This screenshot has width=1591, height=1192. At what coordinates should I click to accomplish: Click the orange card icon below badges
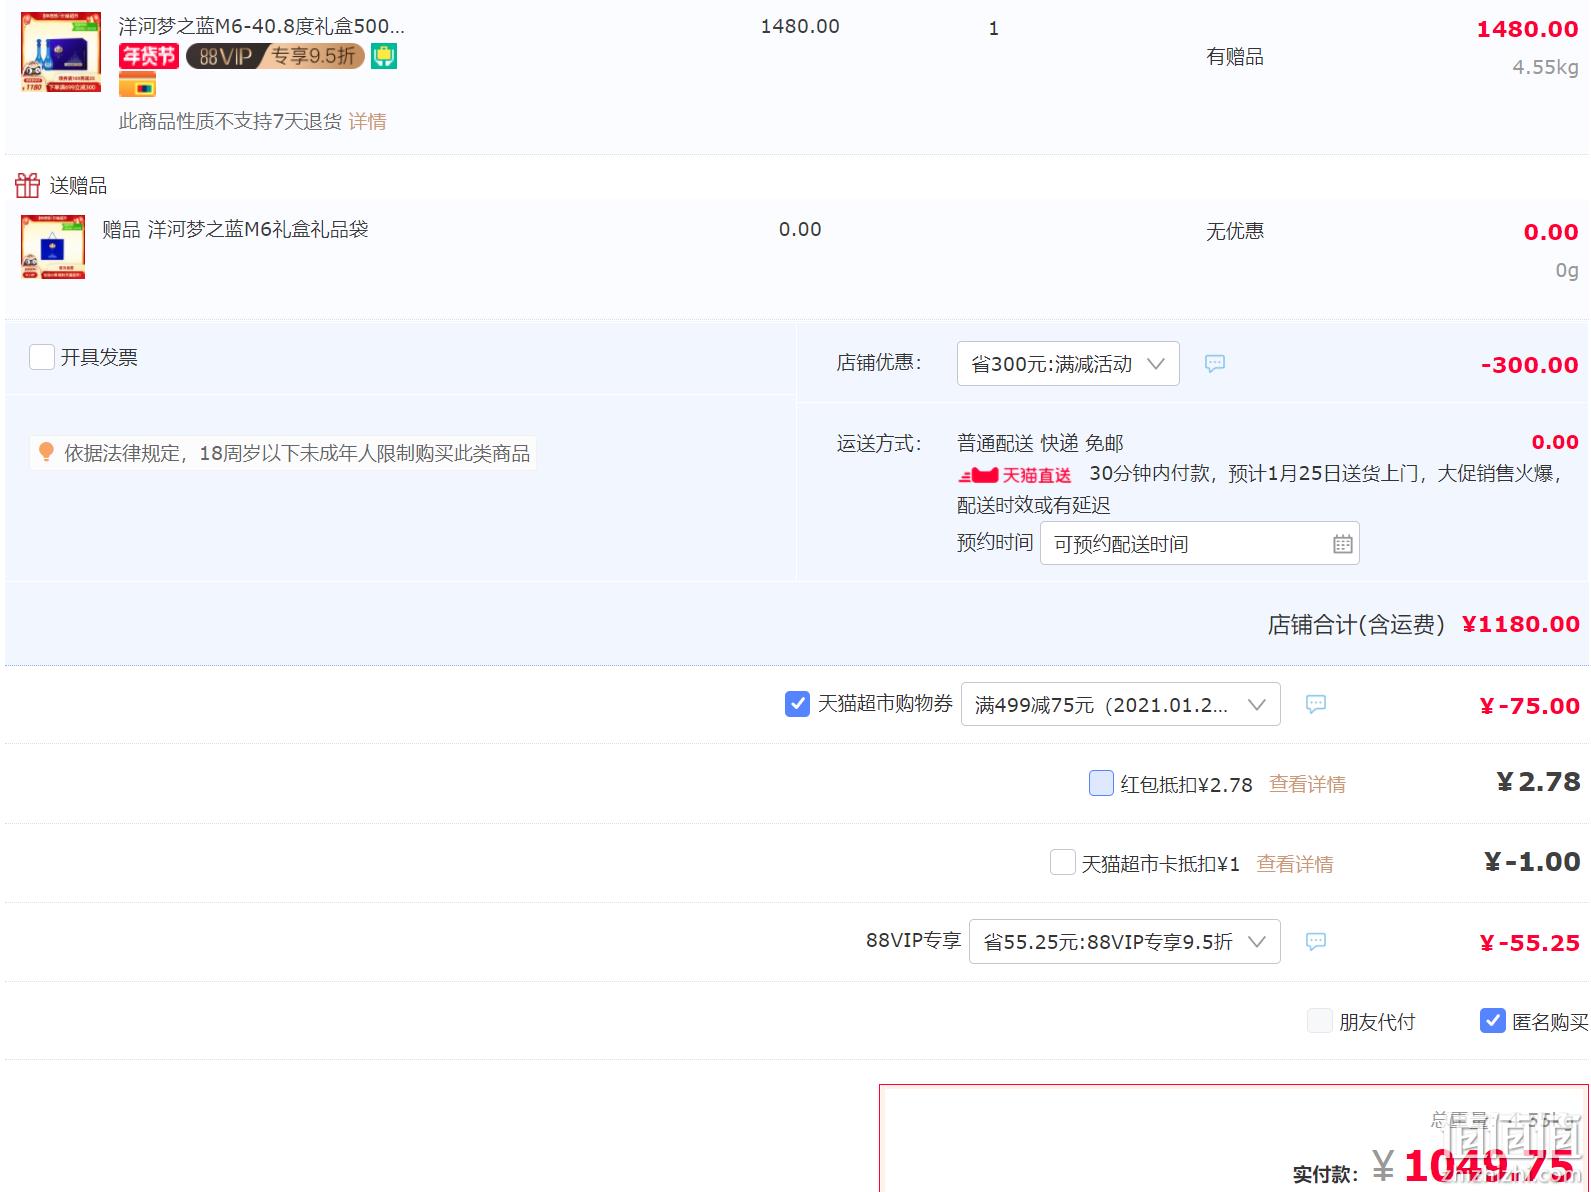[x=137, y=85]
